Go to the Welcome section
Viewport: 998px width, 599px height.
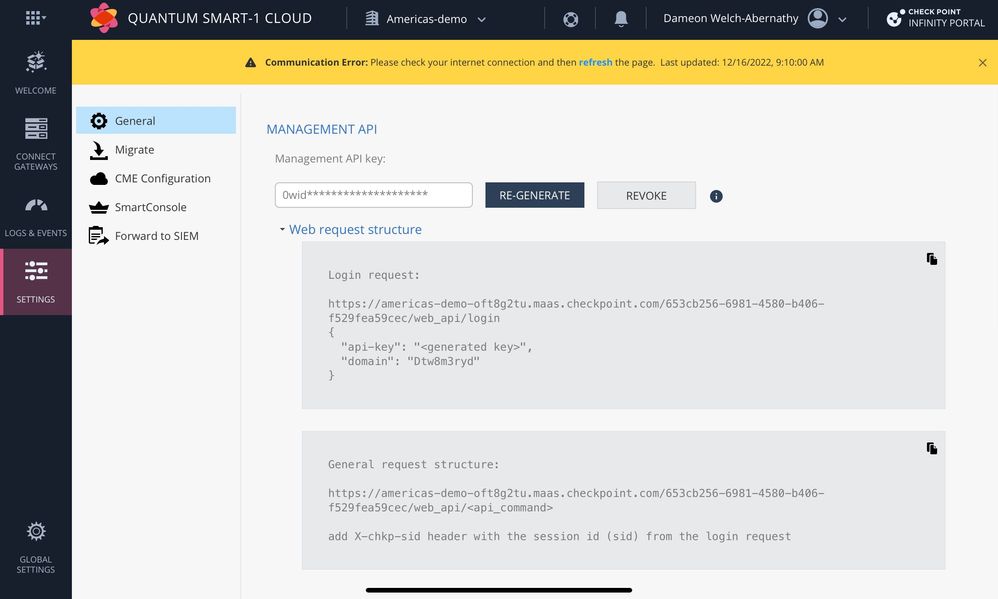tap(36, 73)
